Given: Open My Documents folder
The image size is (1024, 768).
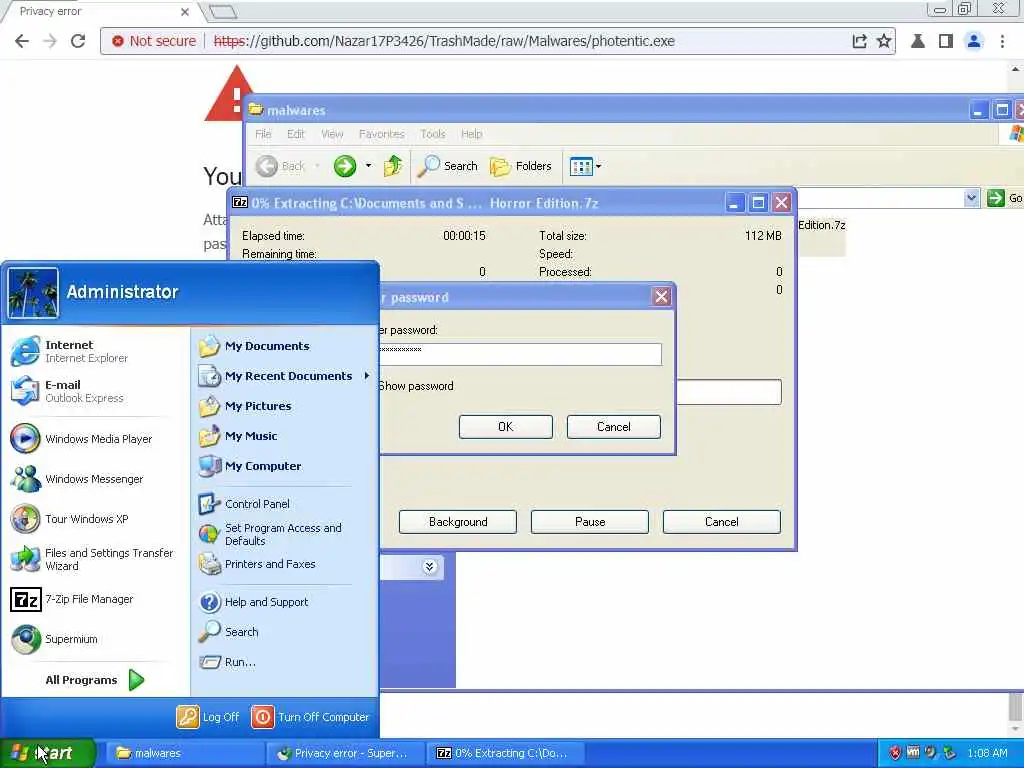Looking at the screenshot, I should 254,345.
